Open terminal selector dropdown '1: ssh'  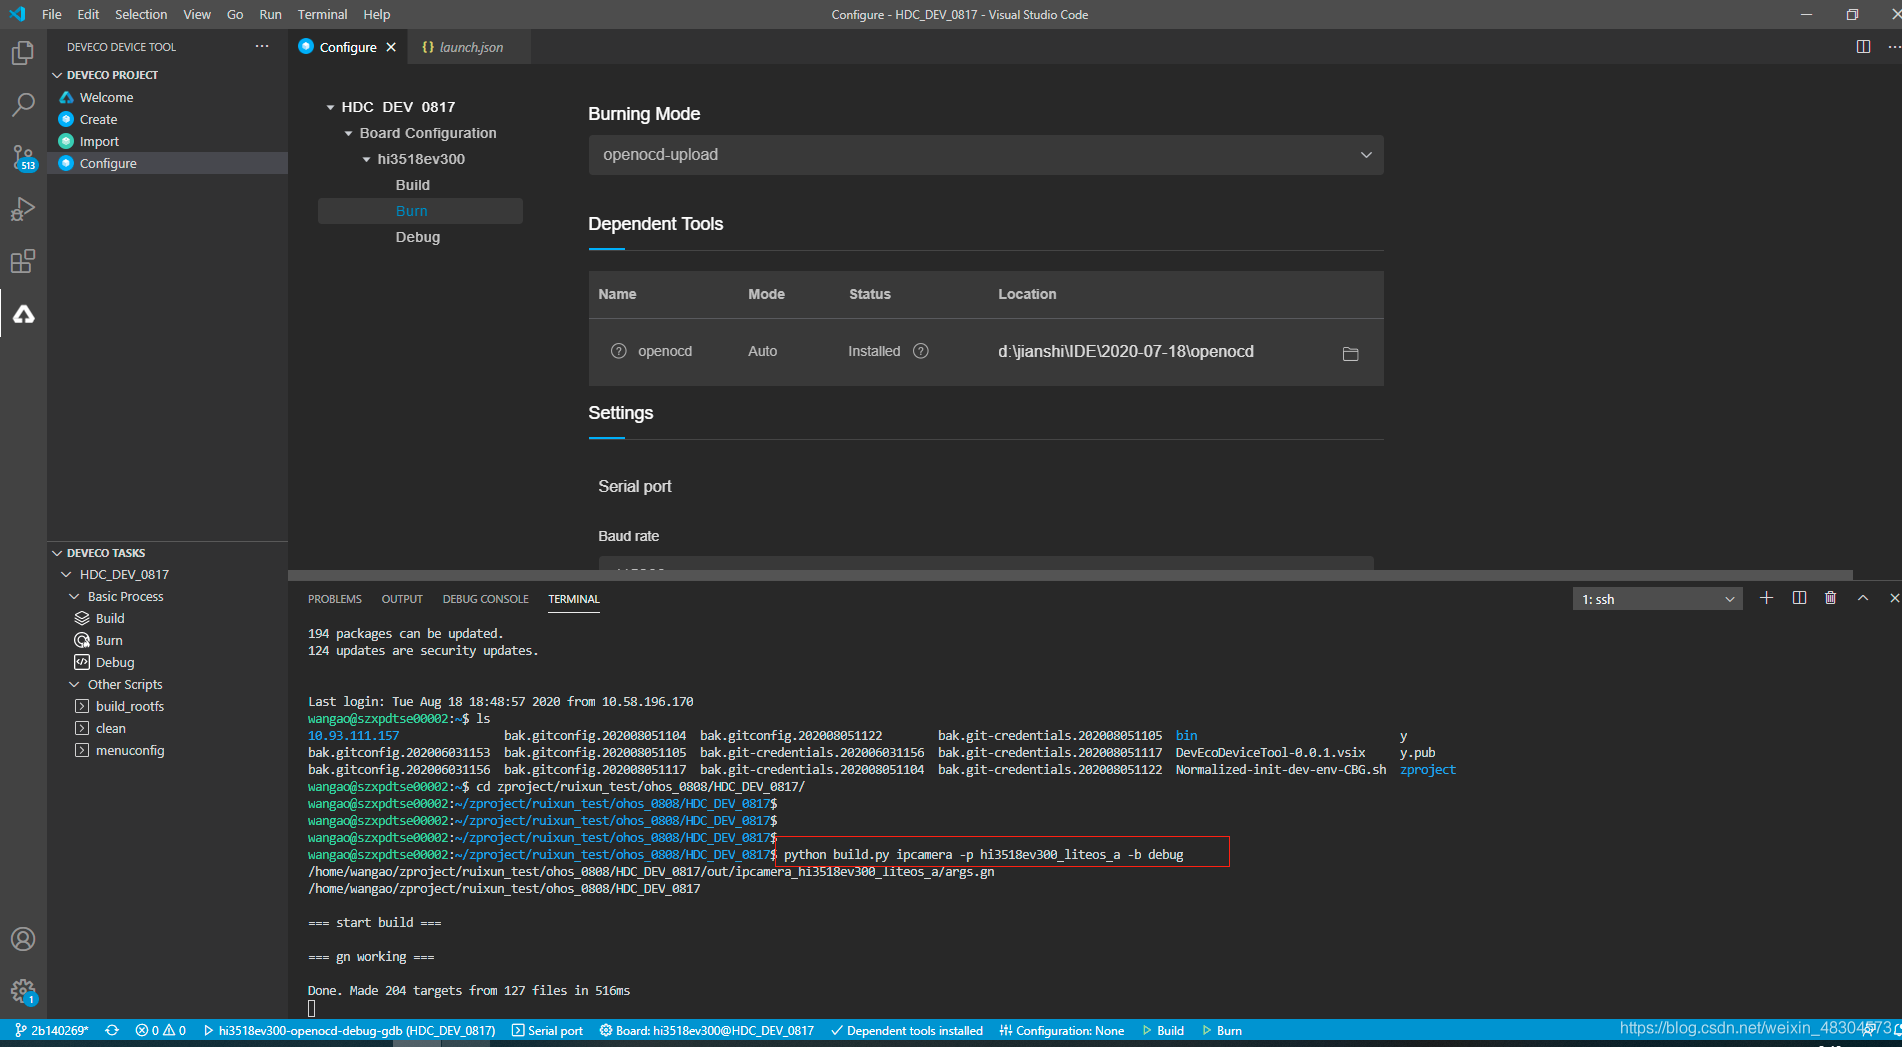coord(1657,599)
